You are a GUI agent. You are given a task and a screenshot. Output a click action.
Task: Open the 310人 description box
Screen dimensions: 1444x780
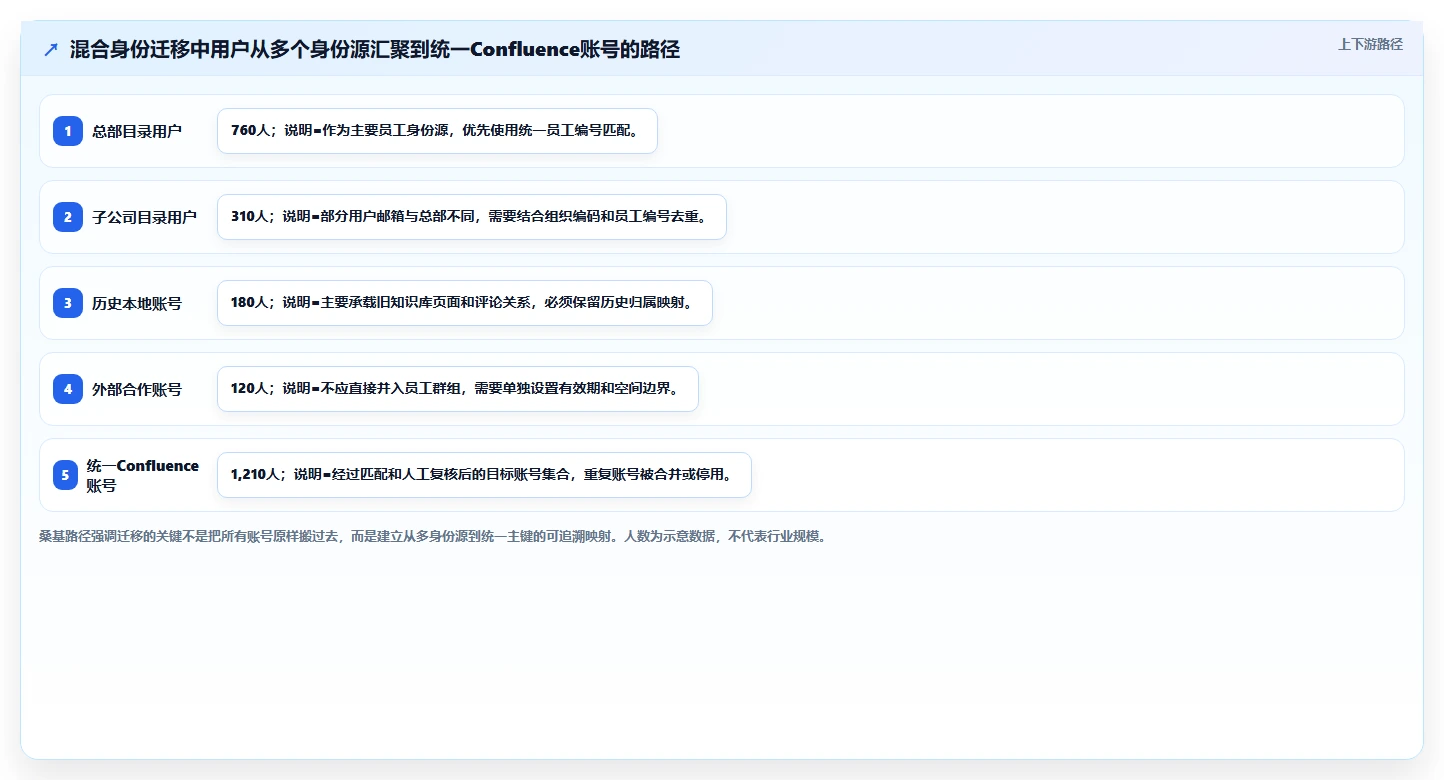pos(471,217)
